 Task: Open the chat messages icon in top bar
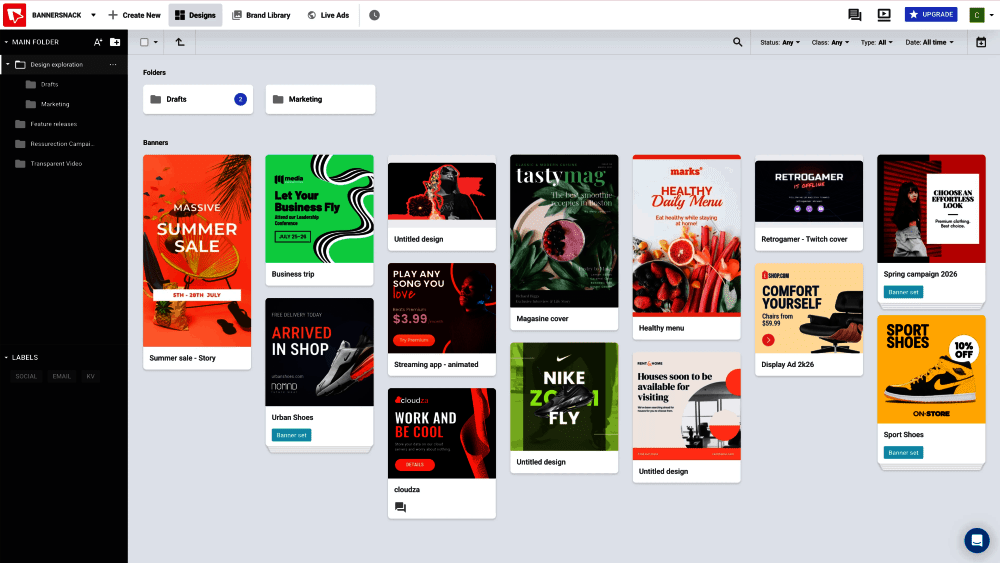[855, 15]
